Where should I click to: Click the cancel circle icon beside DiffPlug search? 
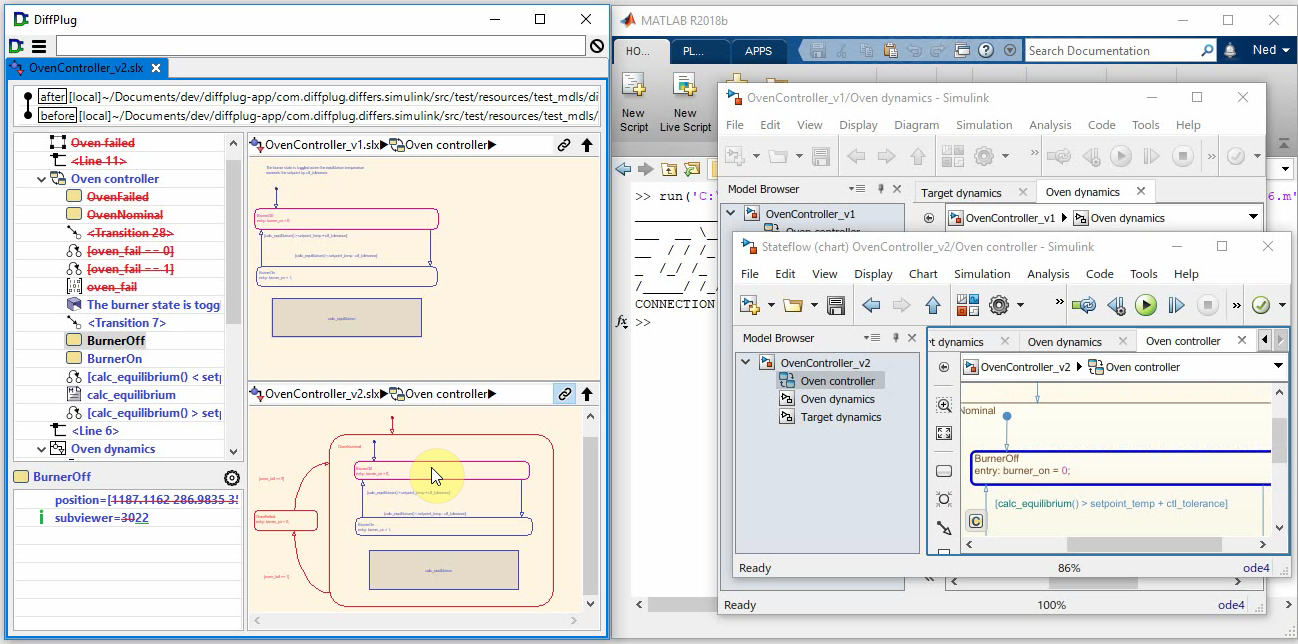point(596,46)
